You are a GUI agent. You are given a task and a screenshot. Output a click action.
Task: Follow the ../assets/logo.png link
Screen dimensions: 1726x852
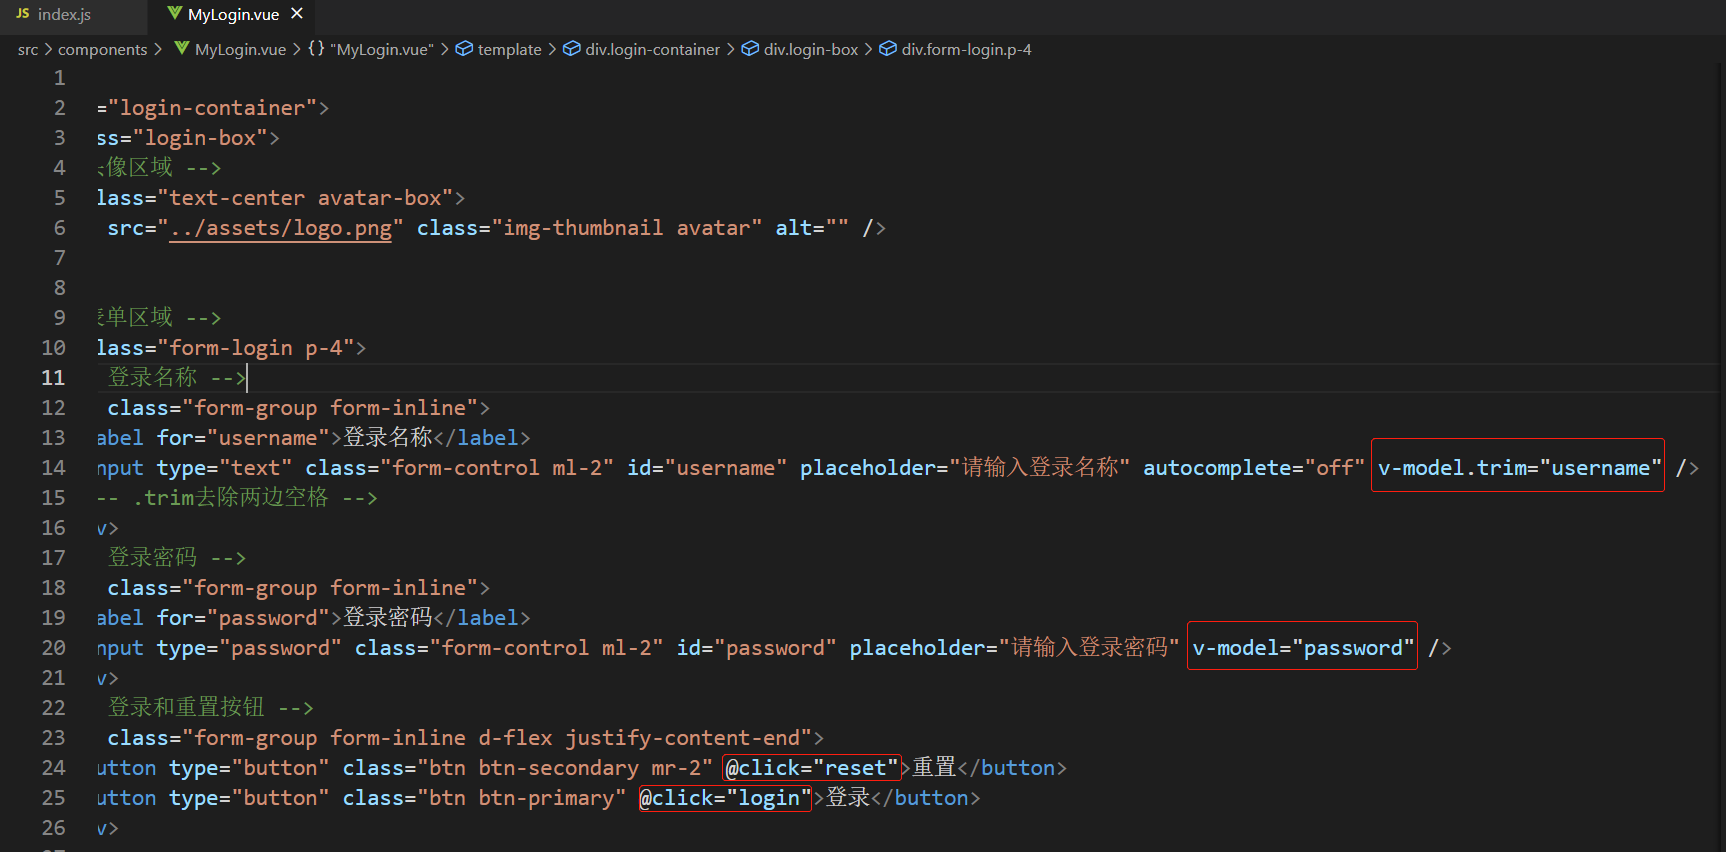click(x=280, y=229)
